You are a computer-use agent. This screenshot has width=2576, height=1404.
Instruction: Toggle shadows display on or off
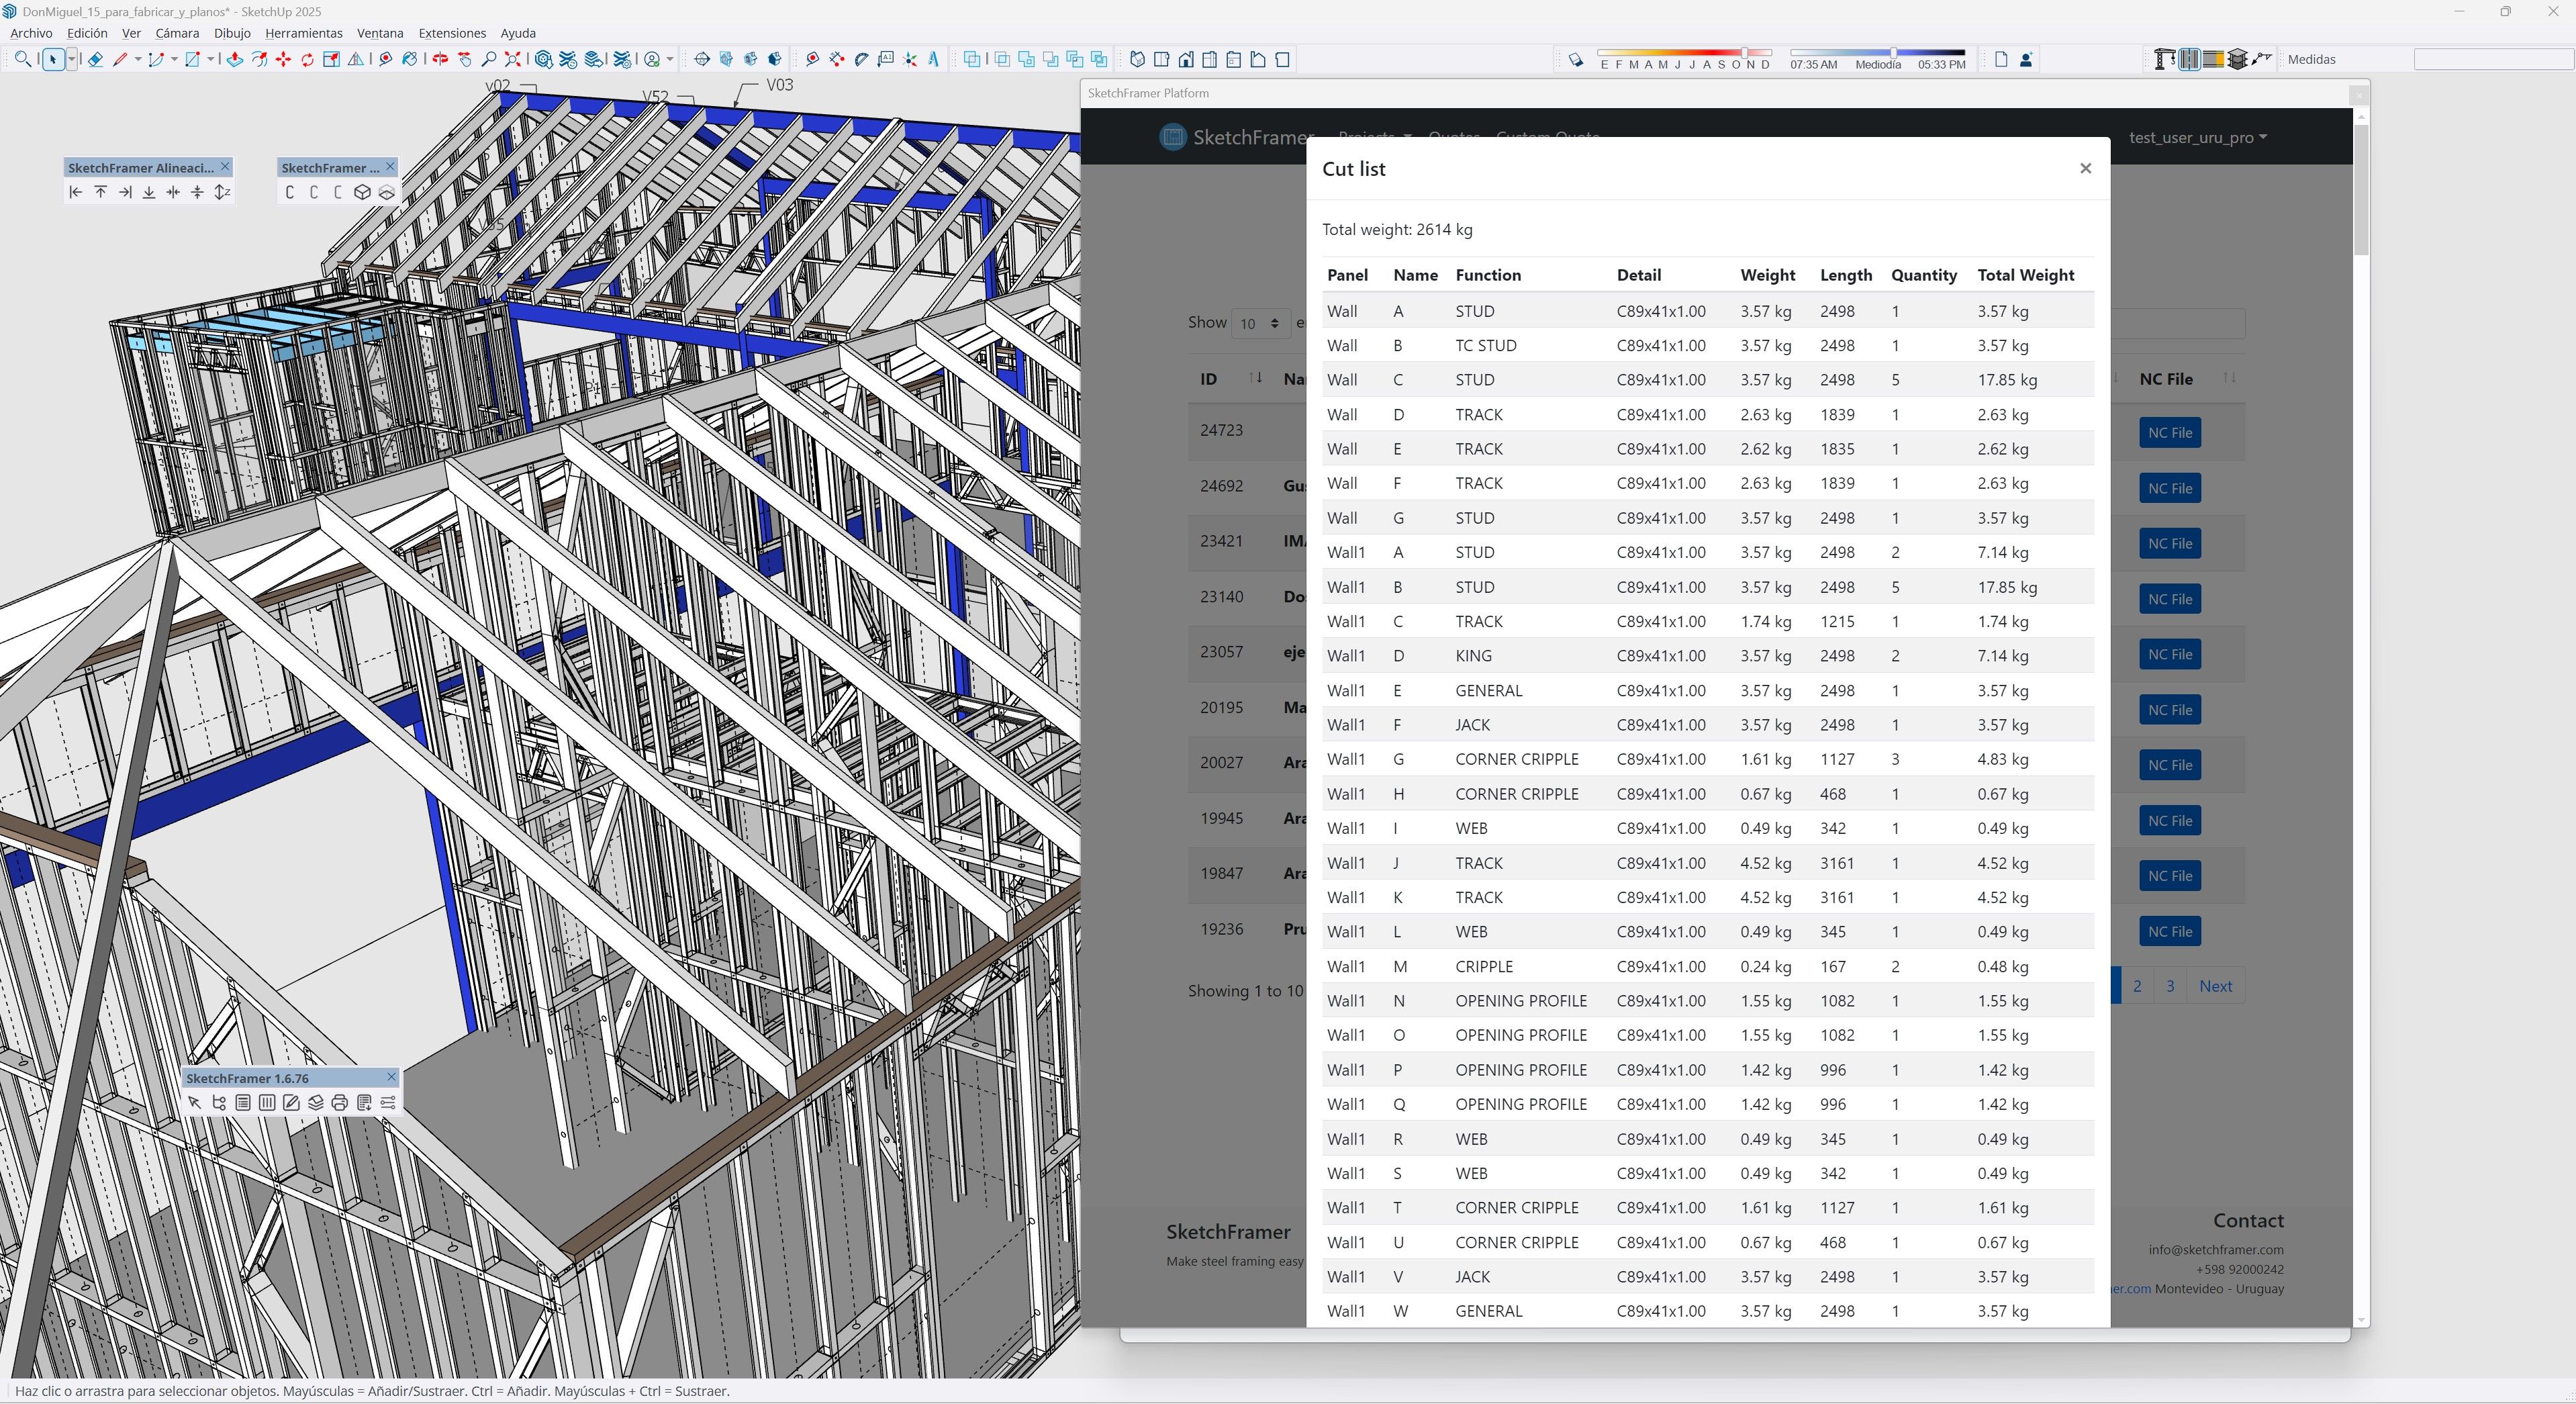click(x=1576, y=60)
